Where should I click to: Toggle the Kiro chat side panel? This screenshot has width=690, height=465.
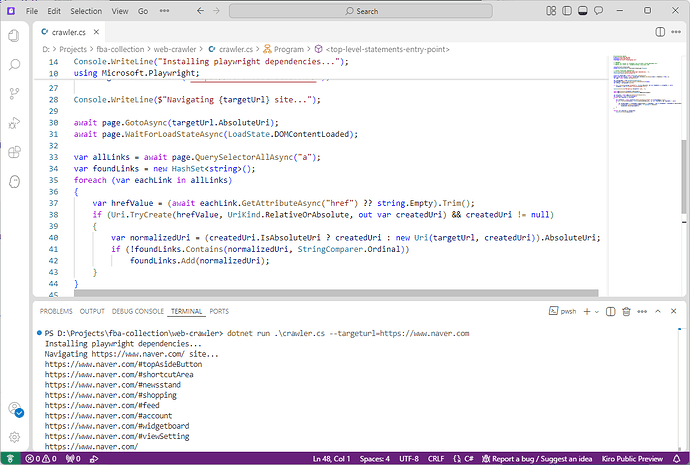point(598,11)
